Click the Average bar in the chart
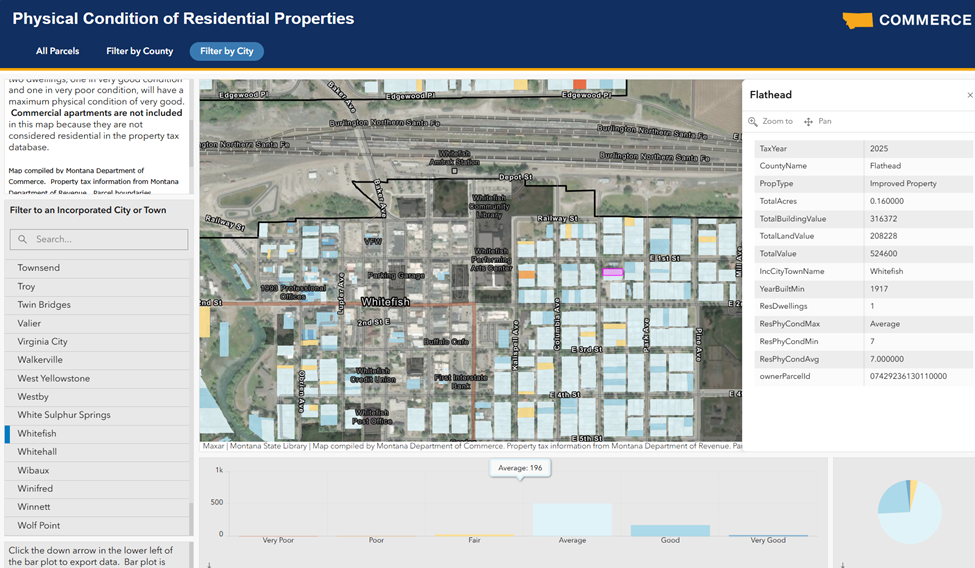The width and height of the screenshot is (975, 568). click(572, 520)
